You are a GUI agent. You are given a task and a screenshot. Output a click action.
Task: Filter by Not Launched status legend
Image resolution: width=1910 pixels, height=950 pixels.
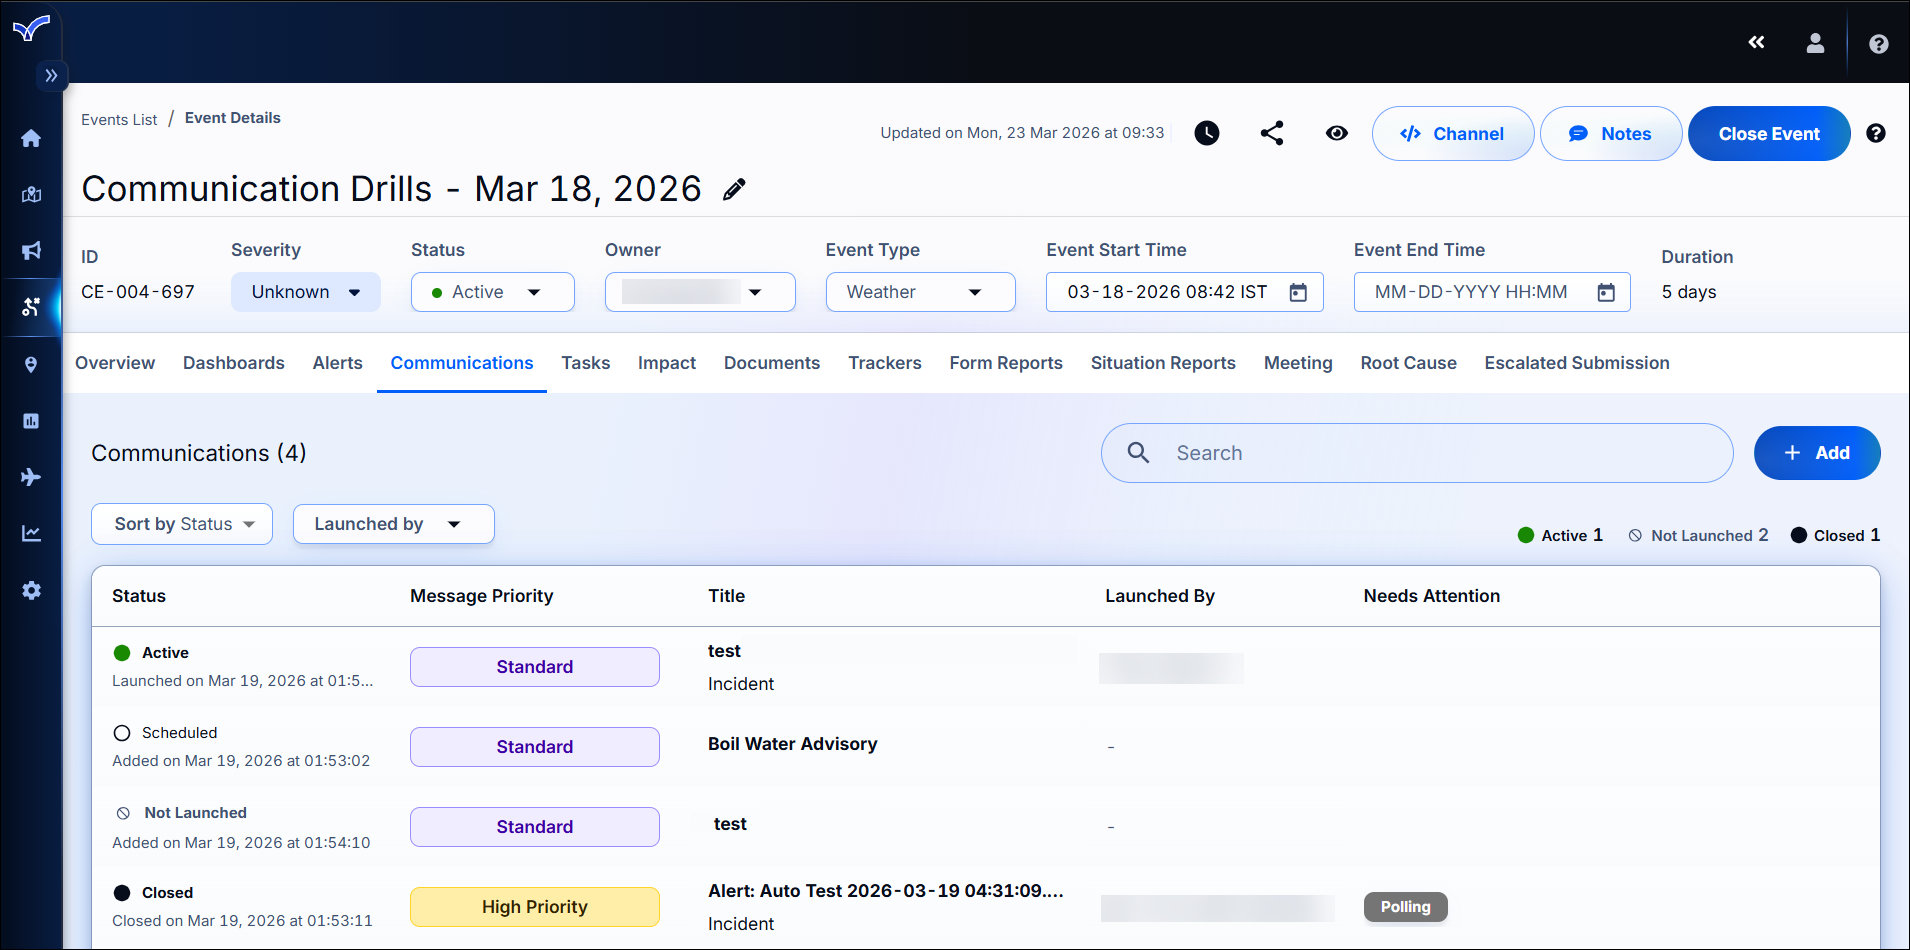coord(1698,536)
